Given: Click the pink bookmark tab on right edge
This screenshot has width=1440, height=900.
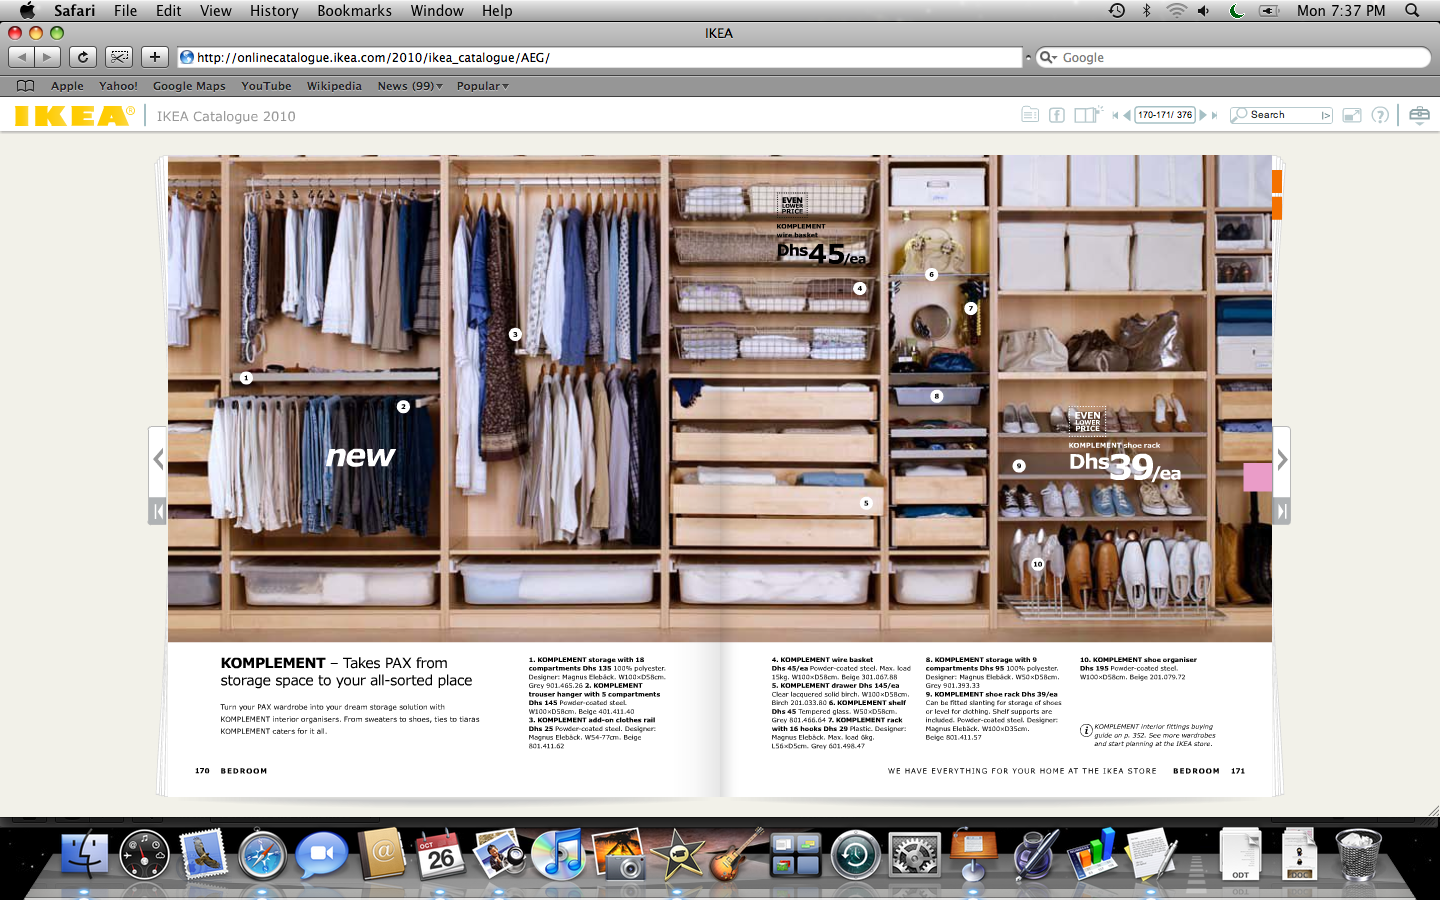Looking at the screenshot, I should tap(1258, 477).
